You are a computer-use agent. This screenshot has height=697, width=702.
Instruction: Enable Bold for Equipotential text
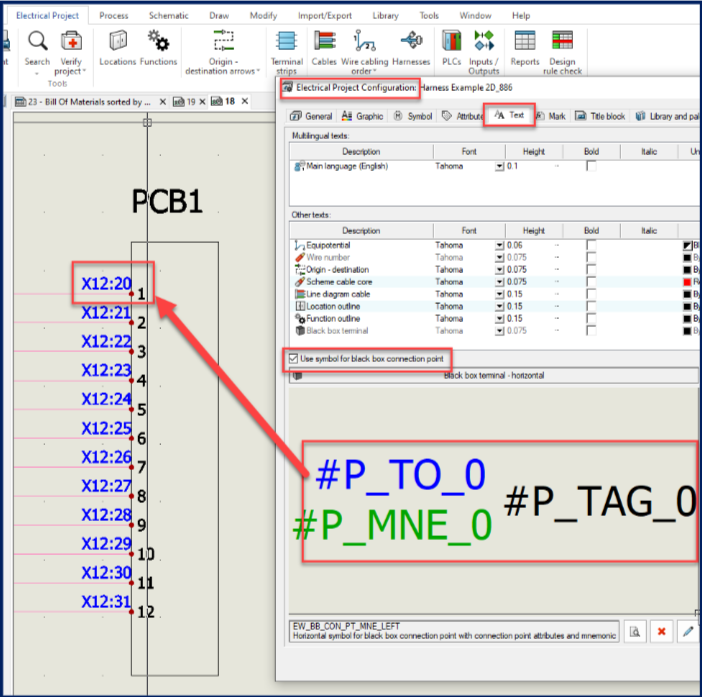pos(591,245)
